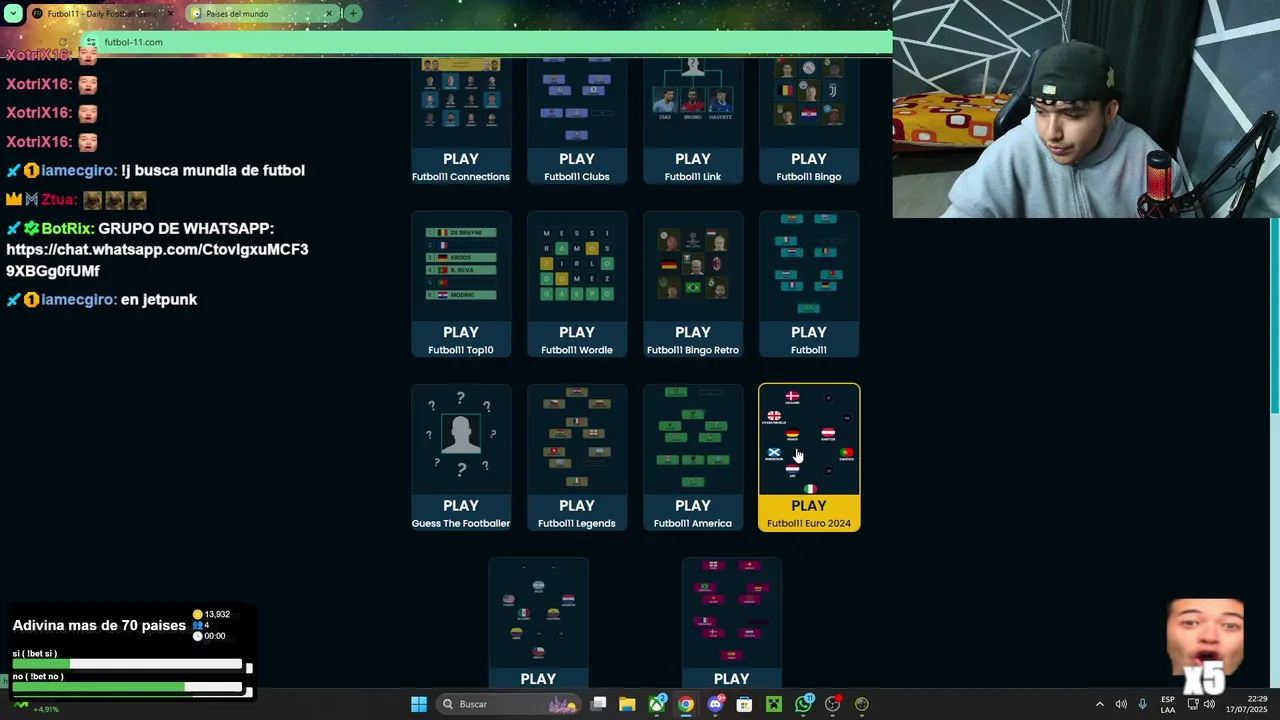The image size is (1280, 720).
Task: Play Futbol11 Link
Action: click(x=693, y=122)
